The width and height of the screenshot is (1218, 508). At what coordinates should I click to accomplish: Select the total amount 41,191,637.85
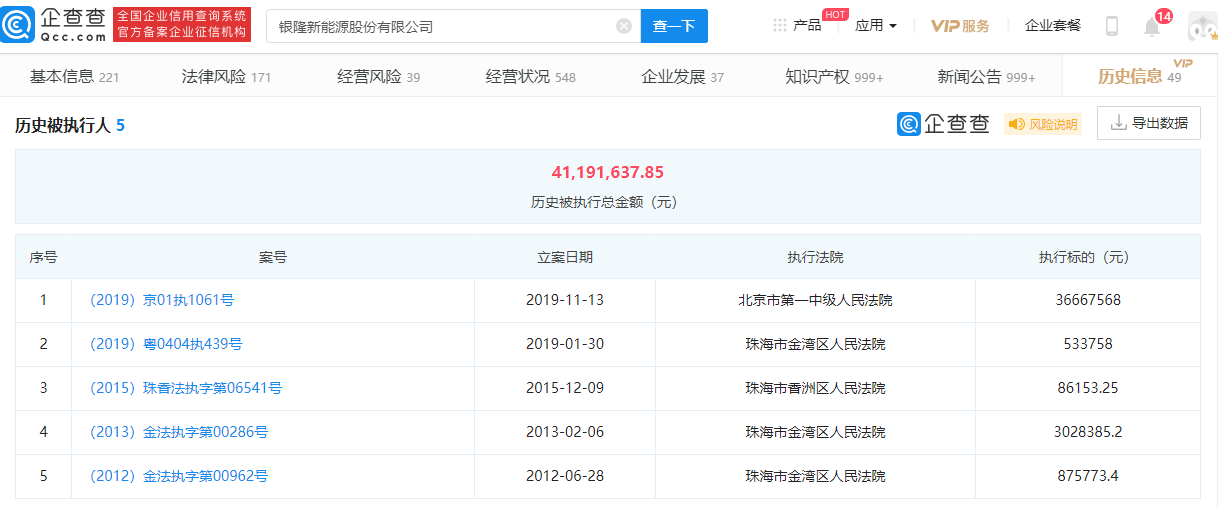(608, 172)
